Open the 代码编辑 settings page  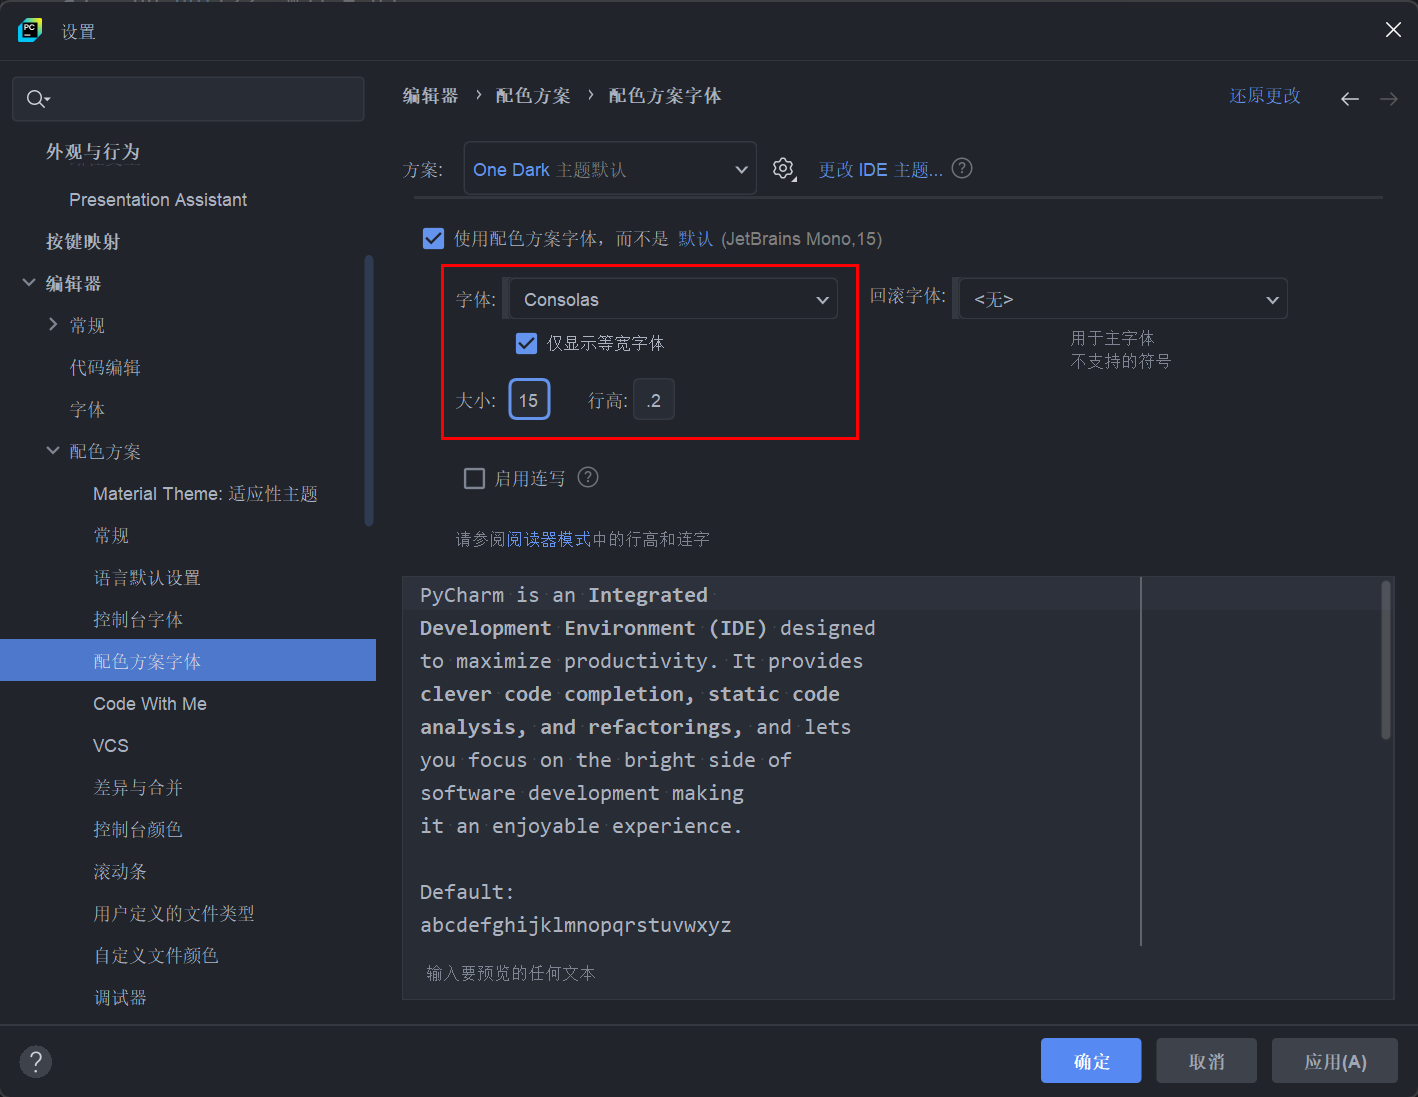click(105, 367)
